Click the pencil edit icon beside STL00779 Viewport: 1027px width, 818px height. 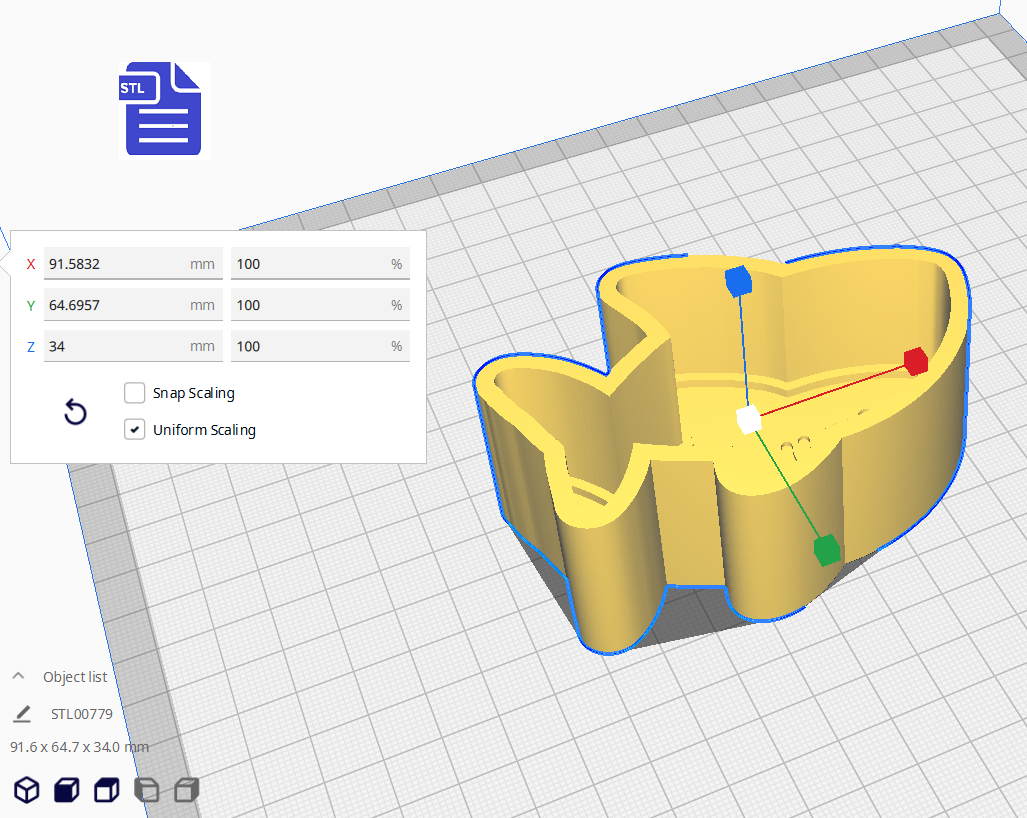click(x=22, y=714)
